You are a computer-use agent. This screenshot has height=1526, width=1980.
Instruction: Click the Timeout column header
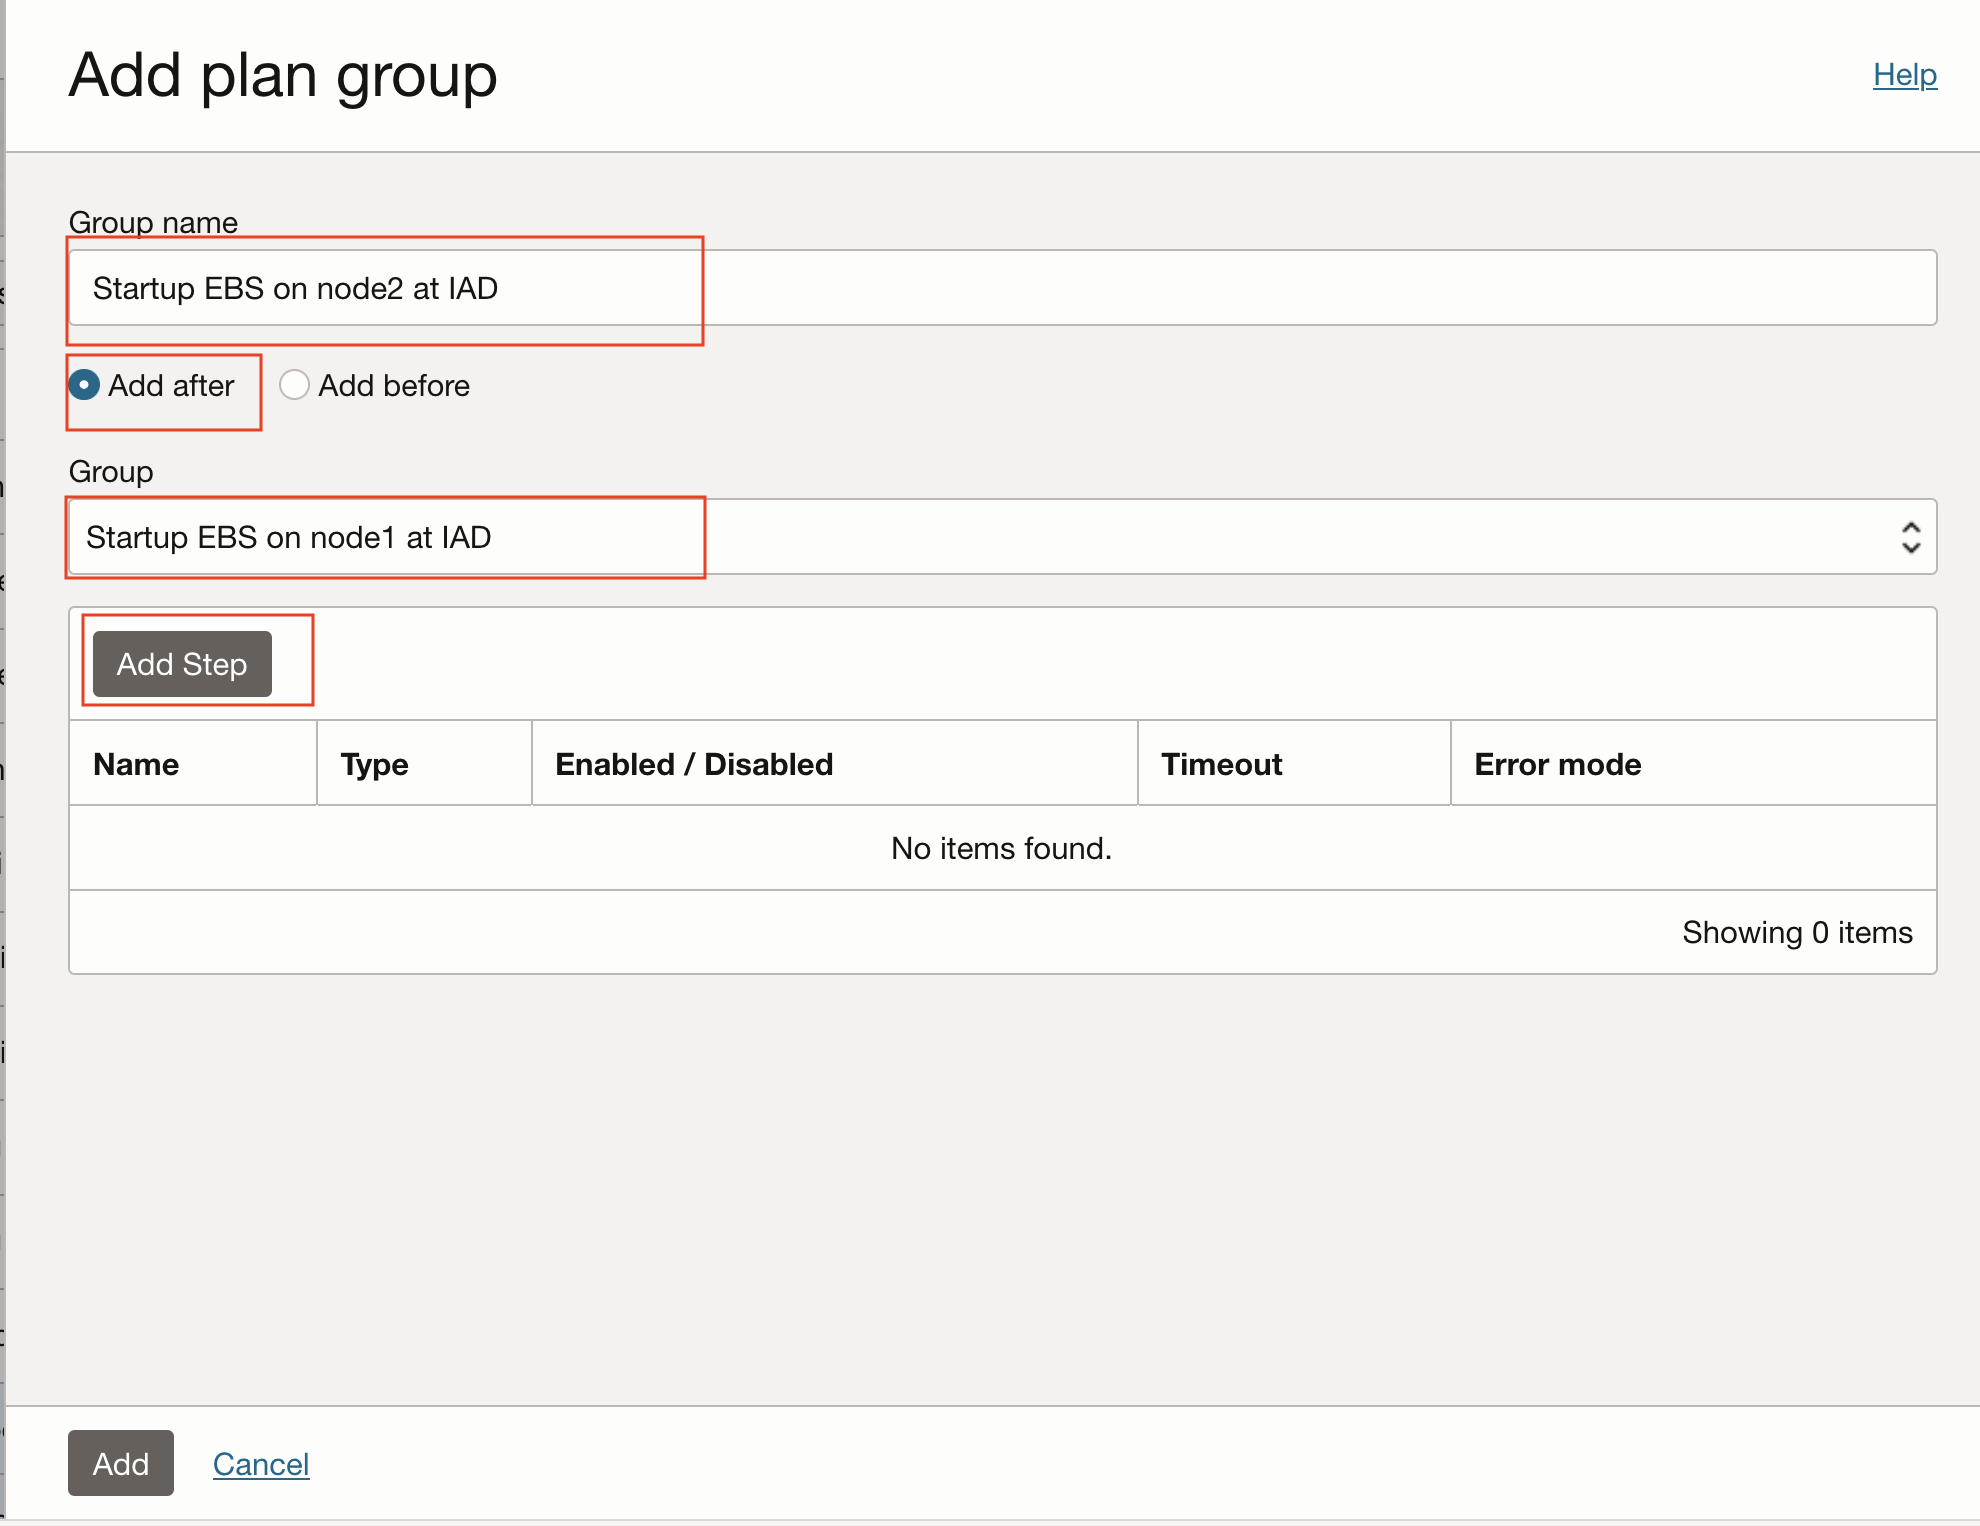(1221, 764)
